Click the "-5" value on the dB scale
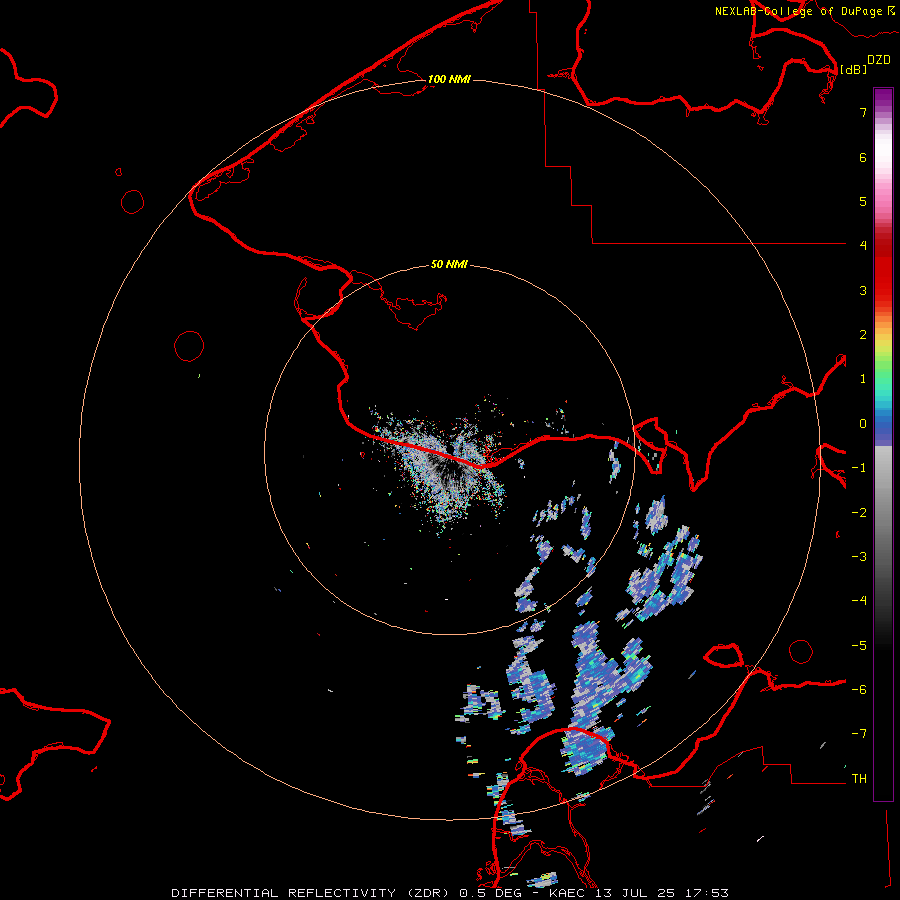 point(859,646)
